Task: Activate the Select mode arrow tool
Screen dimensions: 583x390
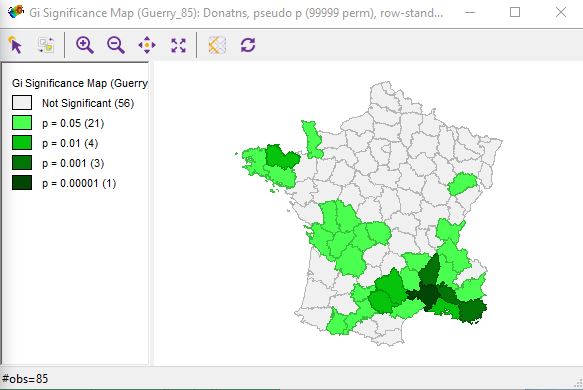Action: pyautogui.click(x=16, y=45)
